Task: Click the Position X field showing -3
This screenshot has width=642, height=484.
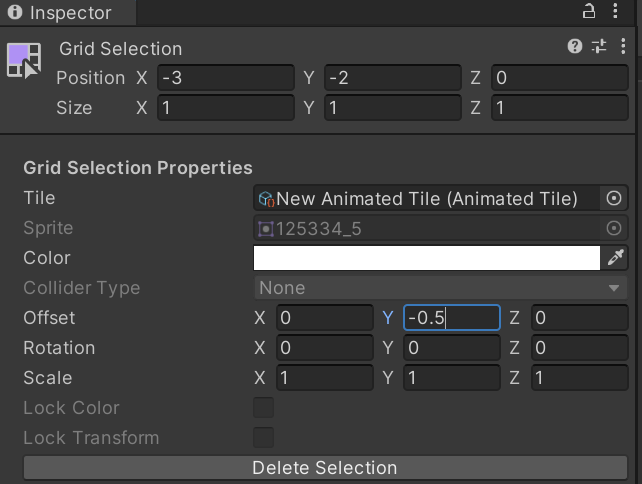Action: (x=225, y=78)
